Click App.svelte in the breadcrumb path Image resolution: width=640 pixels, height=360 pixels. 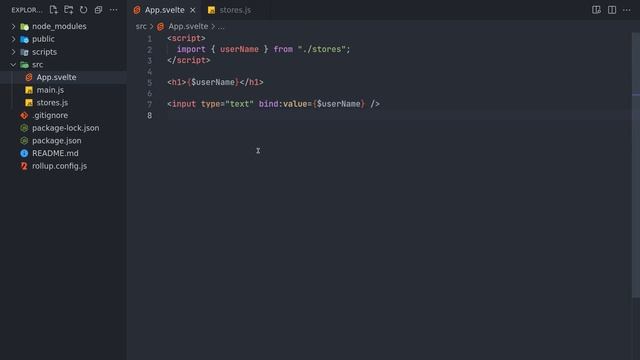(x=188, y=27)
